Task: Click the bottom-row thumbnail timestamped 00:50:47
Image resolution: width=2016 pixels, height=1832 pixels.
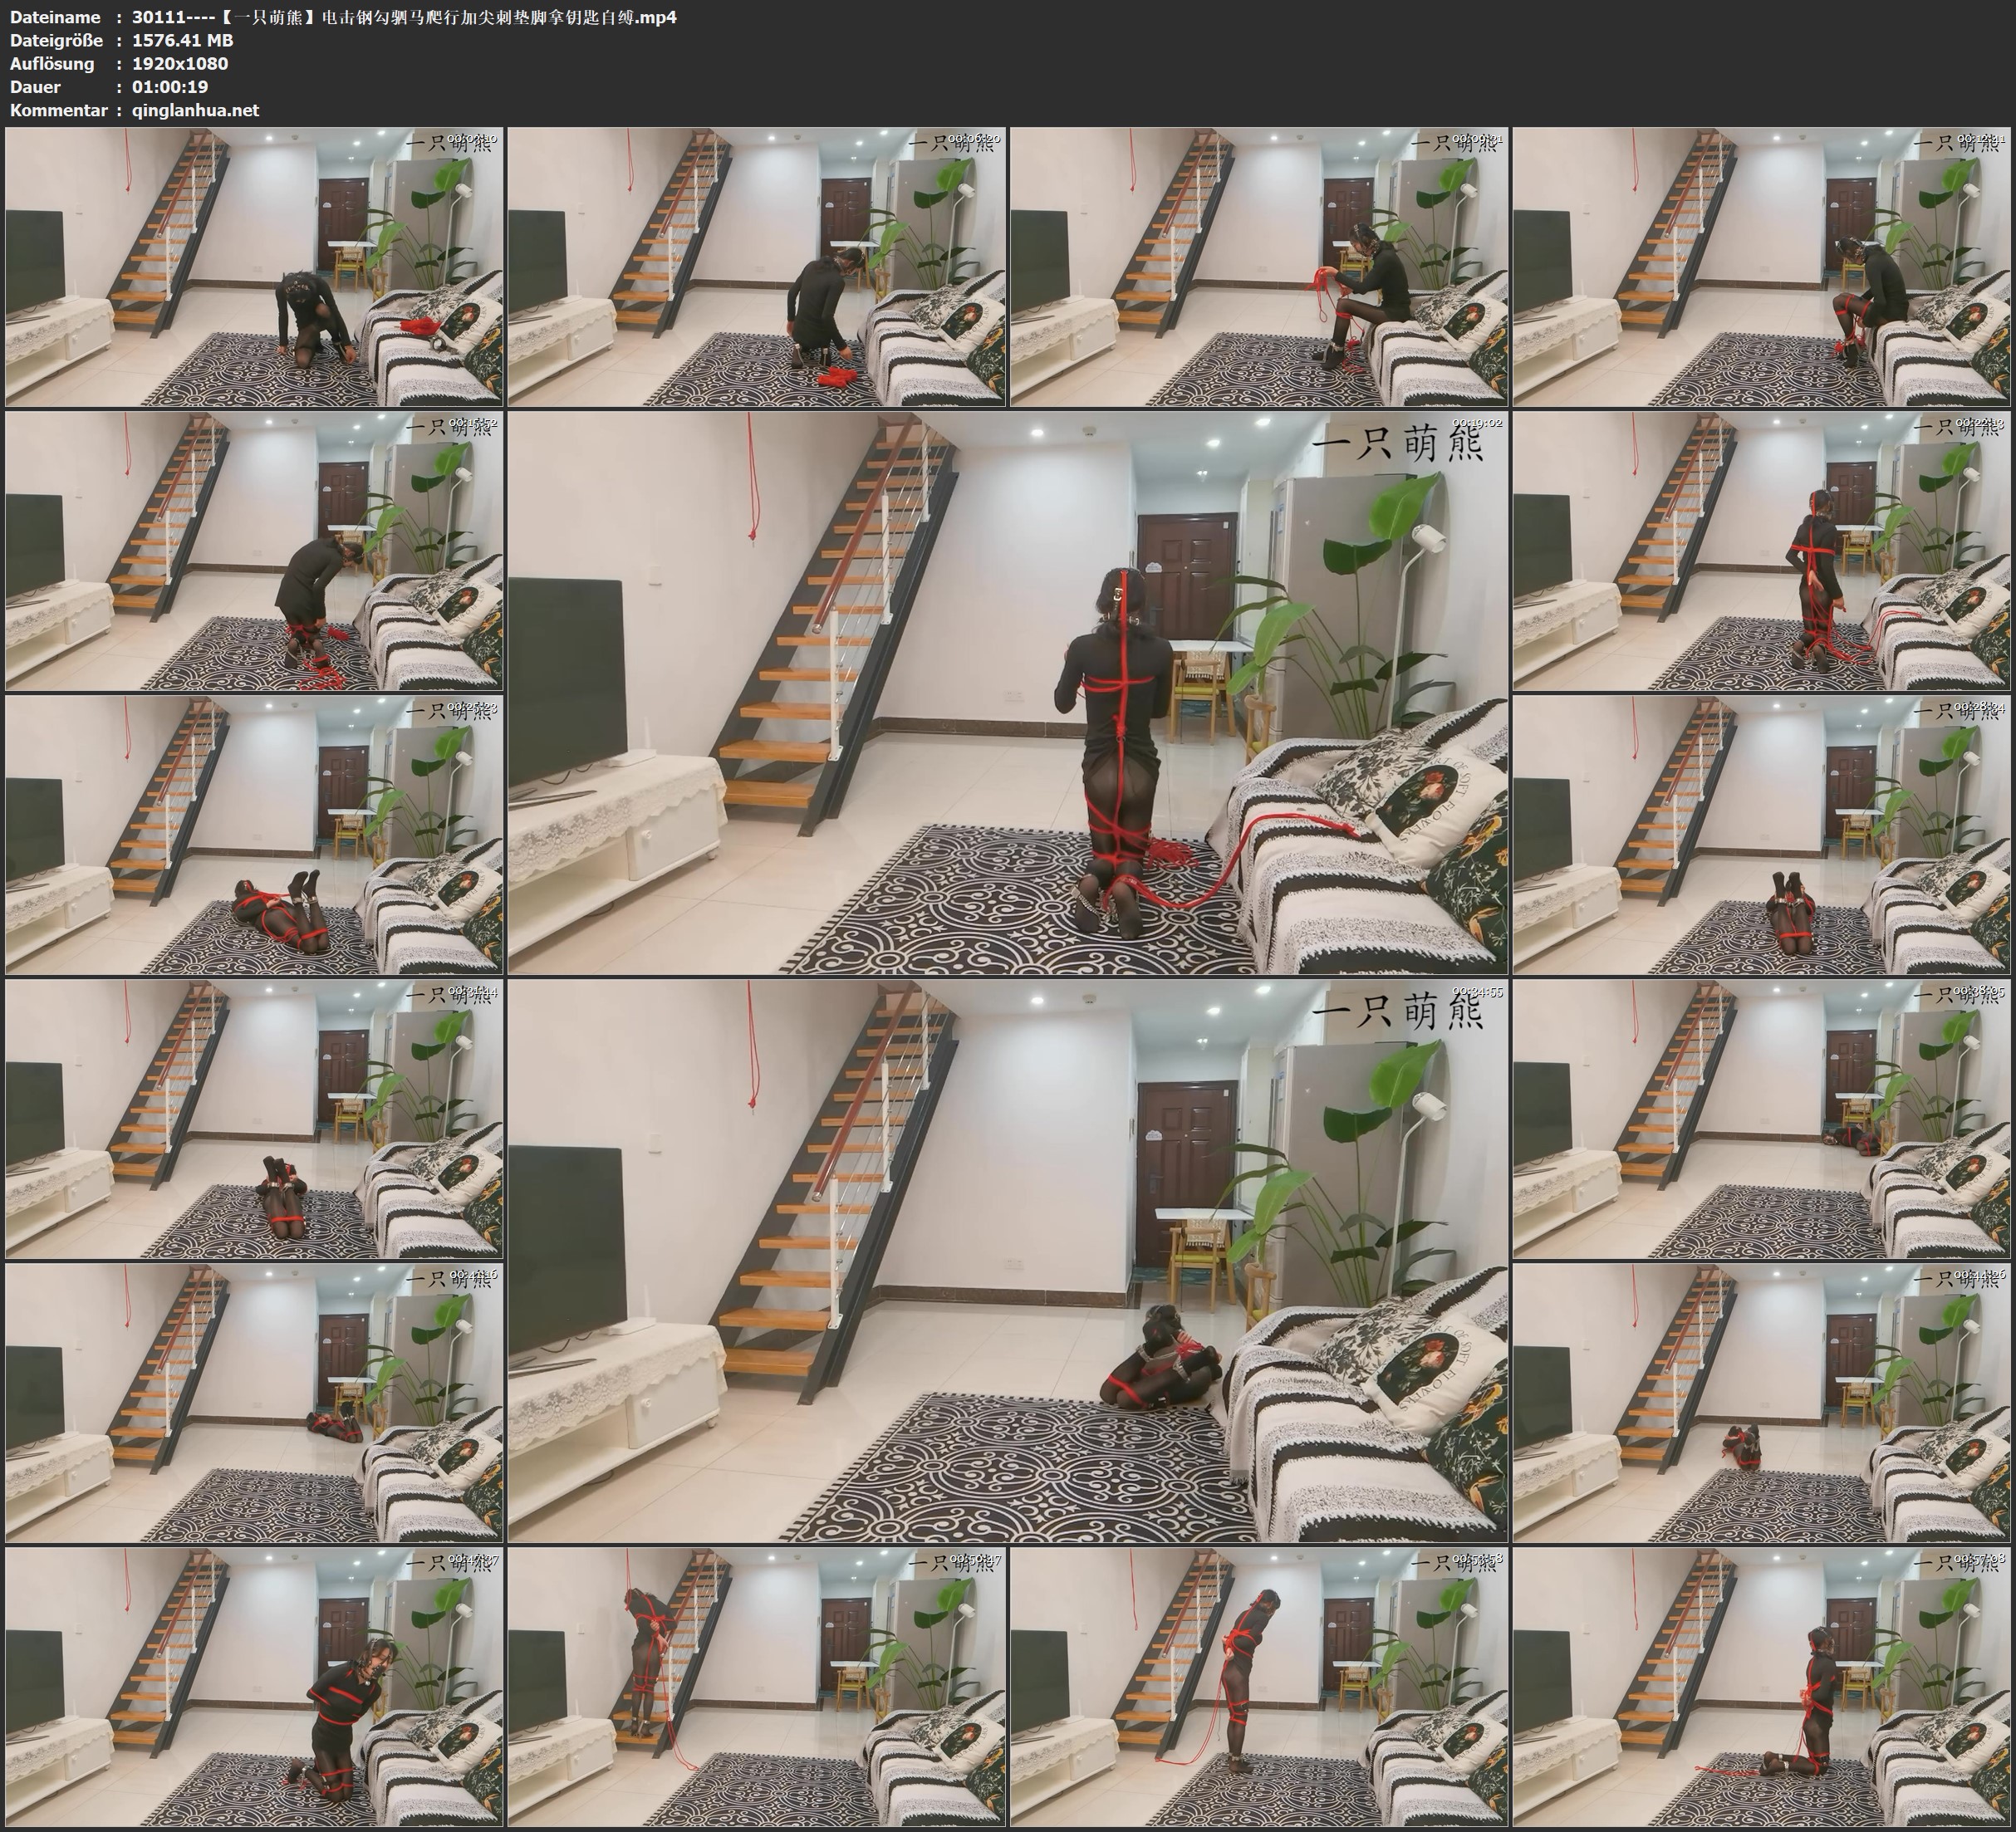Action: point(757,1686)
